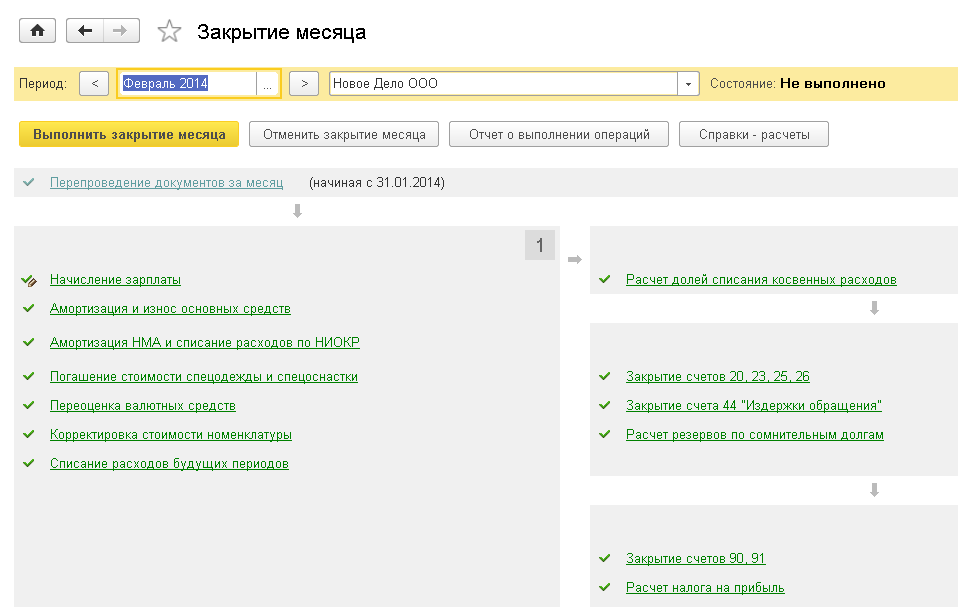Expand the organization dropdown list
Image resolution: width=958 pixels, height=607 pixels.
687,84
